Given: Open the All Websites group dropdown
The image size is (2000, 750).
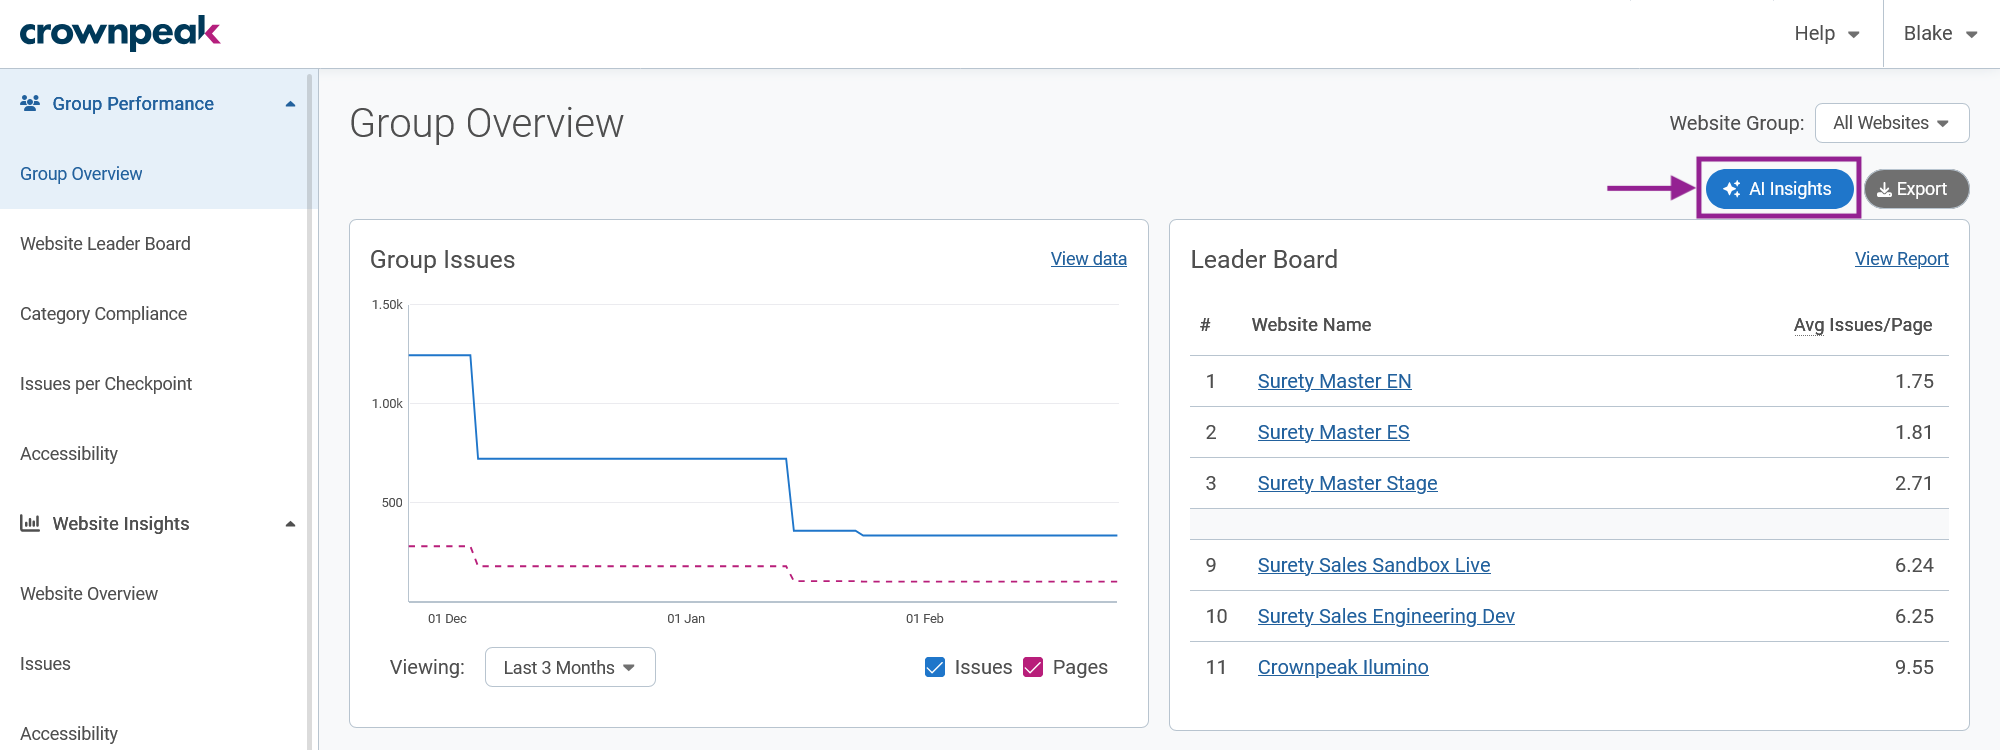Looking at the screenshot, I should [1892, 123].
